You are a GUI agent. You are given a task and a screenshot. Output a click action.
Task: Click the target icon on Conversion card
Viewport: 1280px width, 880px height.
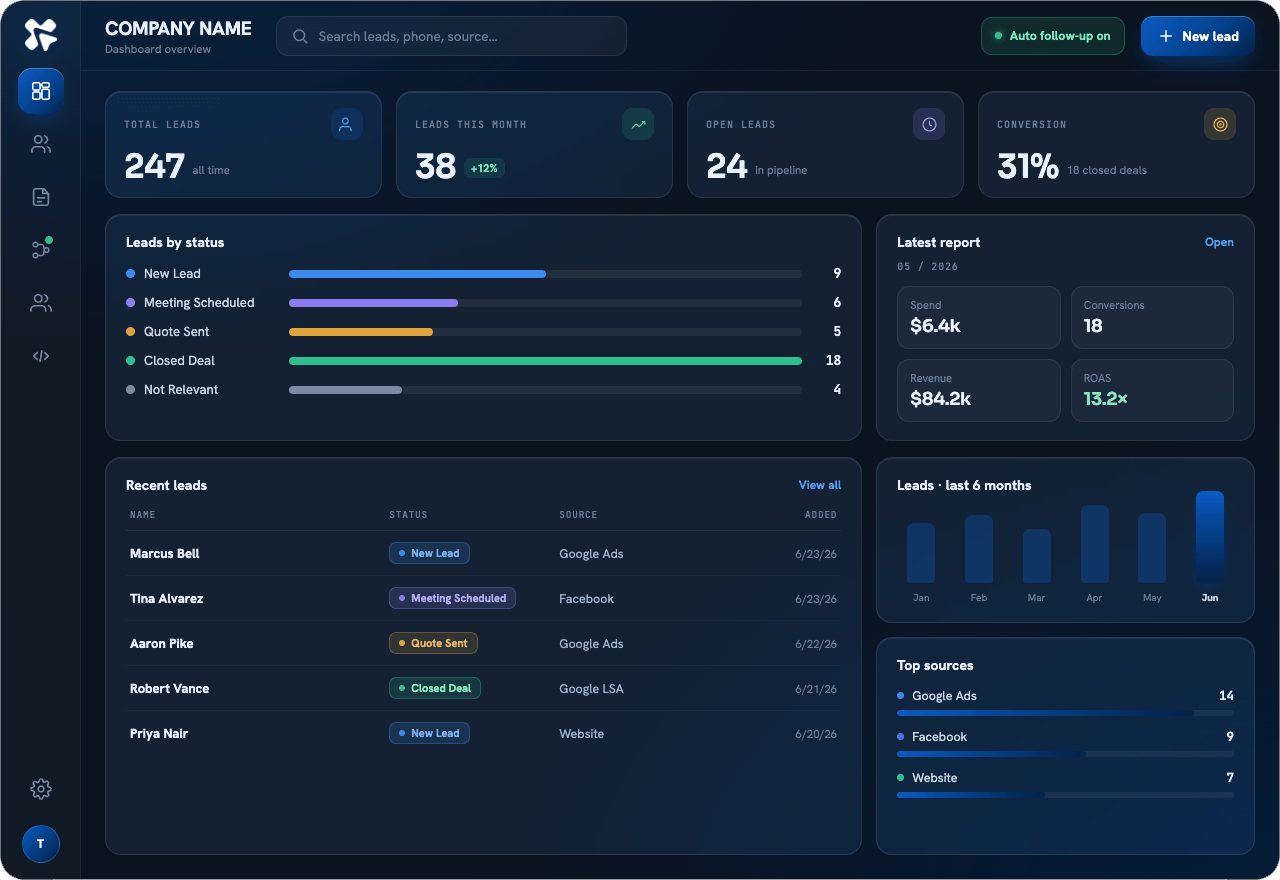pos(1220,124)
